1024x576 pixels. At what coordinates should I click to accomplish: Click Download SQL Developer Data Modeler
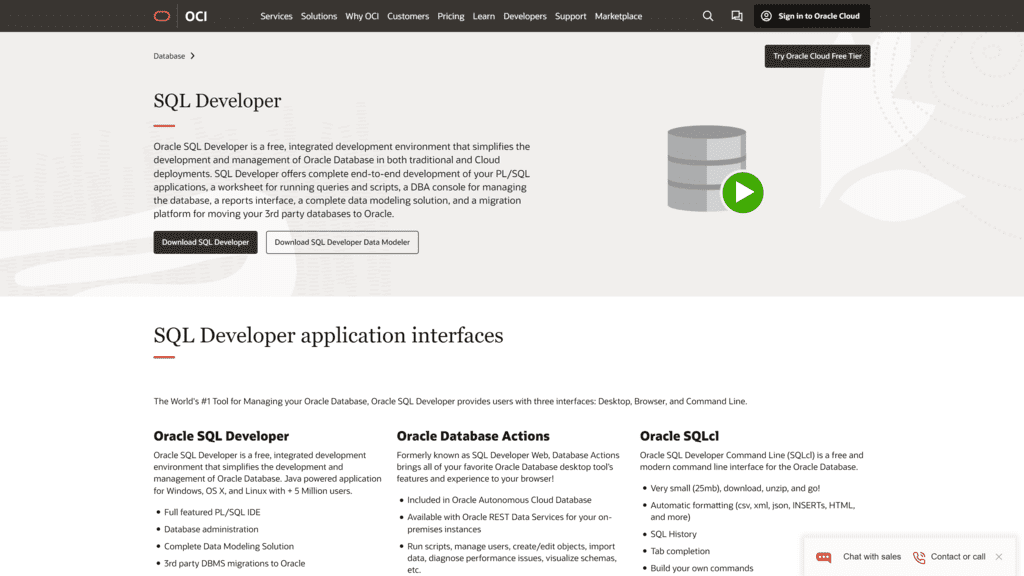coord(342,242)
